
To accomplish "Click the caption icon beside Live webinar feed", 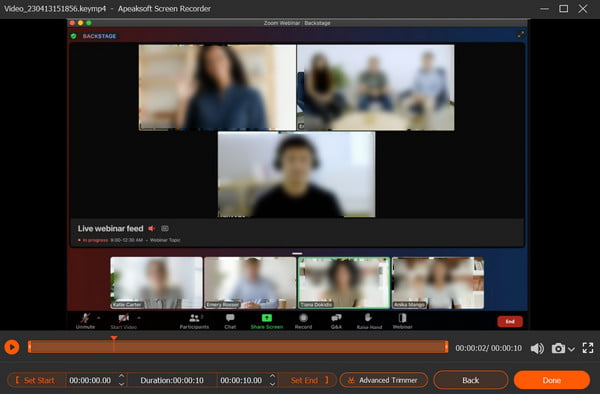I will pyautogui.click(x=165, y=228).
